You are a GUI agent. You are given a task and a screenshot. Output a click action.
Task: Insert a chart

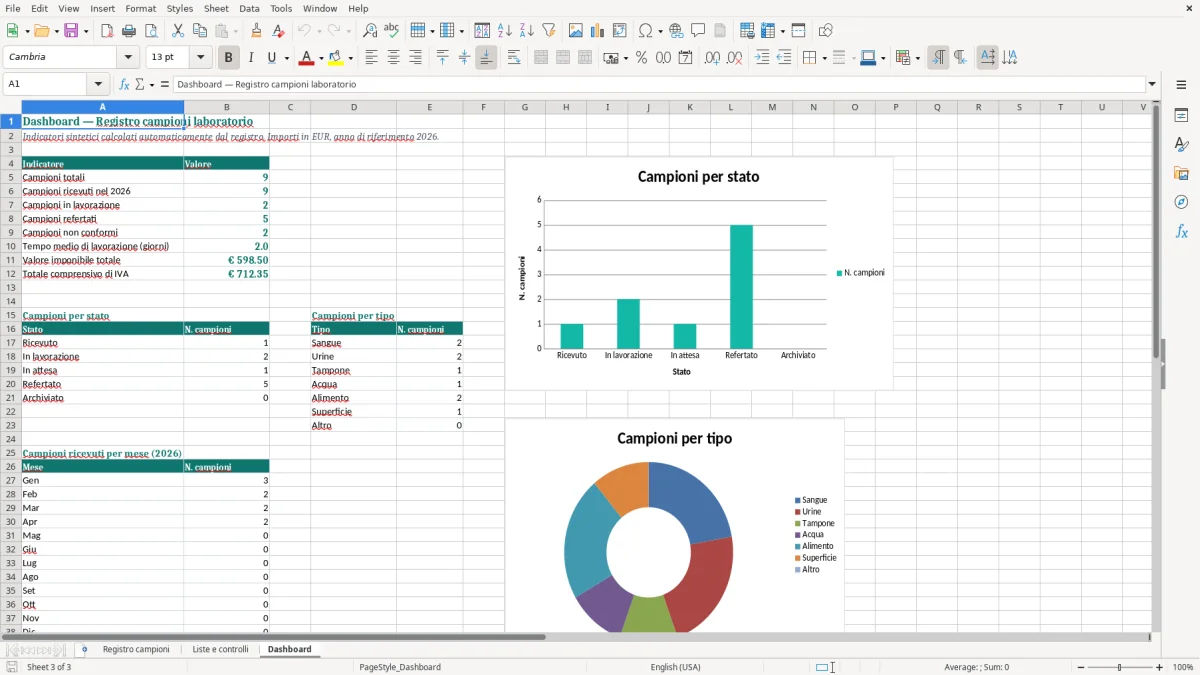(598, 31)
